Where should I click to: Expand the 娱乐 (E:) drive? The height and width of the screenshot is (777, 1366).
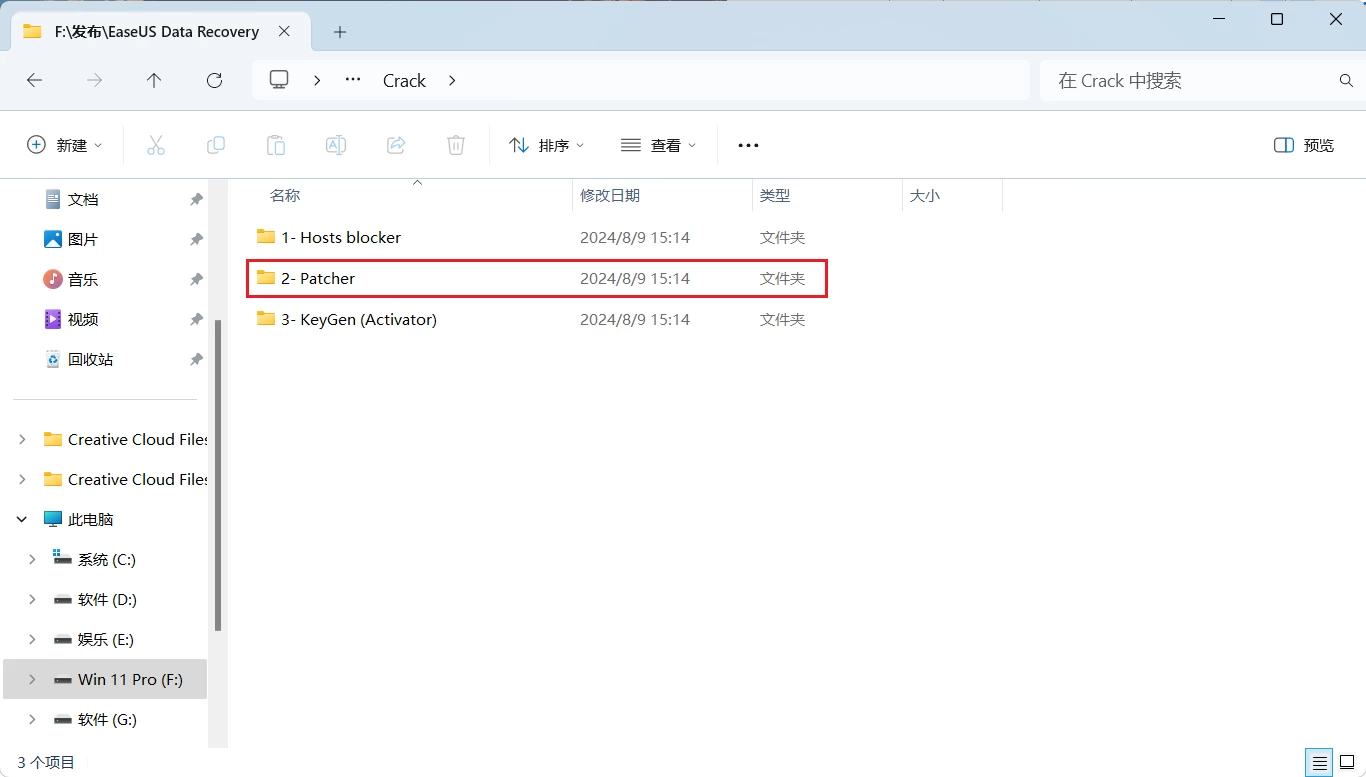coord(32,639)
